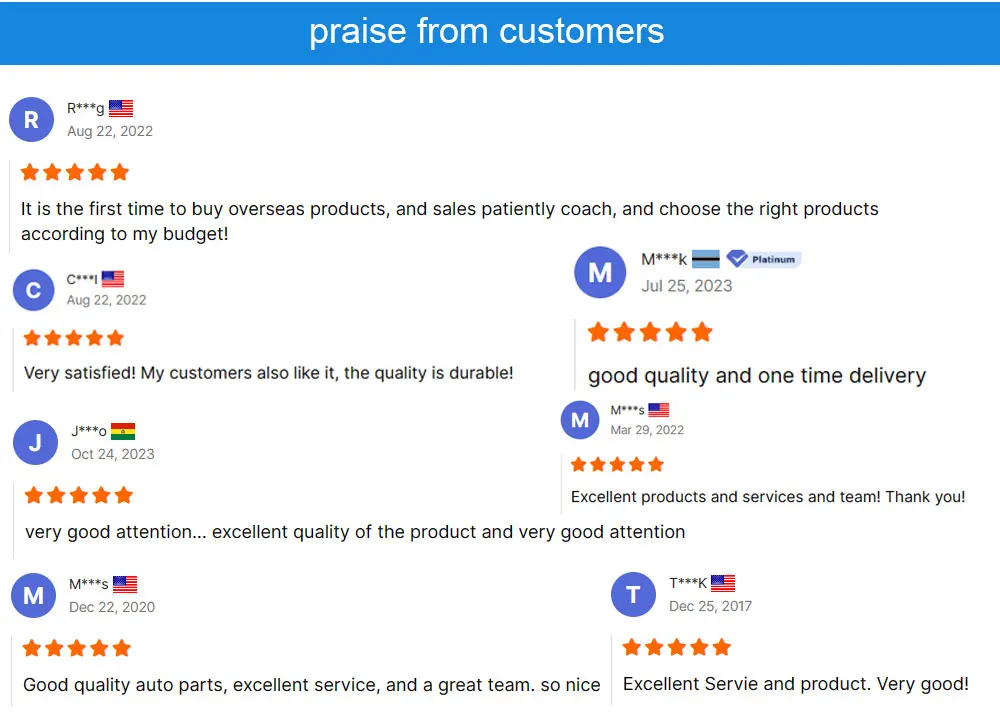The height and width of the screenshot is (726, 1000).
Task: Click the star rating under Dec 25, 2017
Action: (x=677, y=647)
